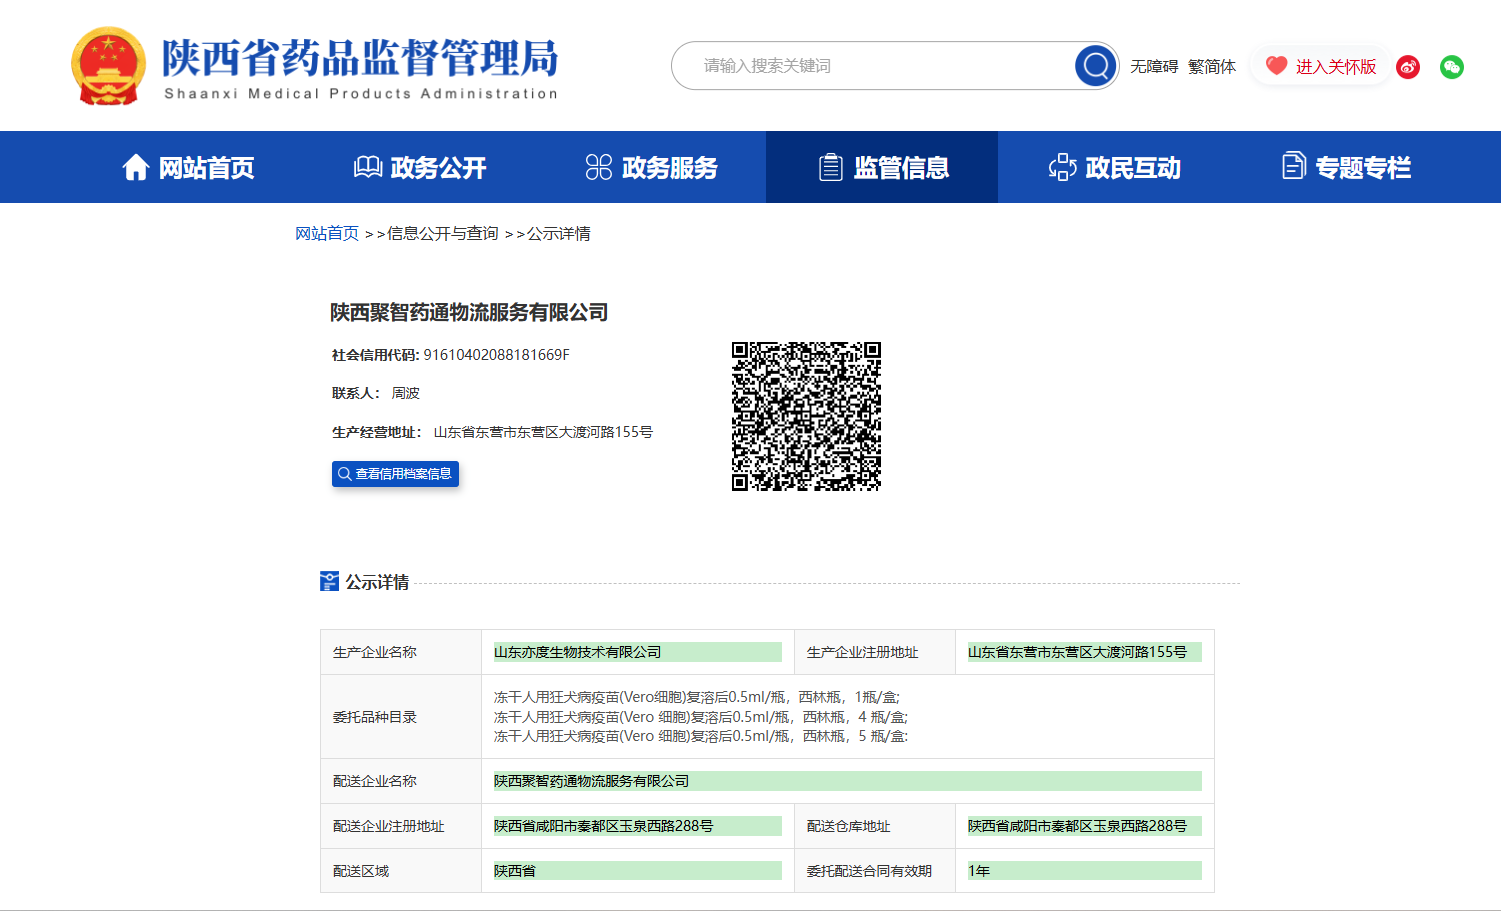Click the 无障碍 accessibility link
The image size is (1501, 911).
pos(1153,66)
